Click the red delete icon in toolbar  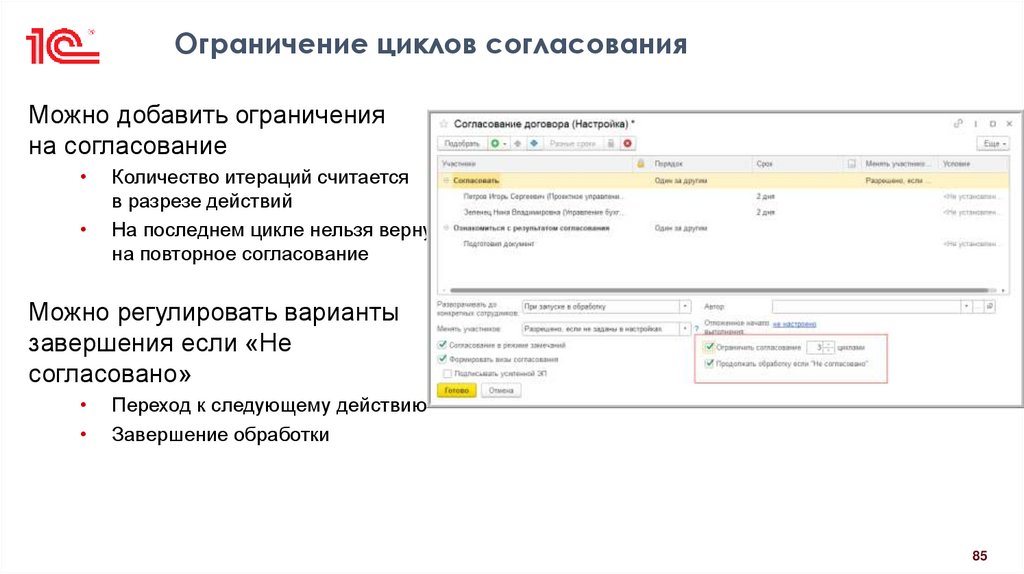point(628,144)
